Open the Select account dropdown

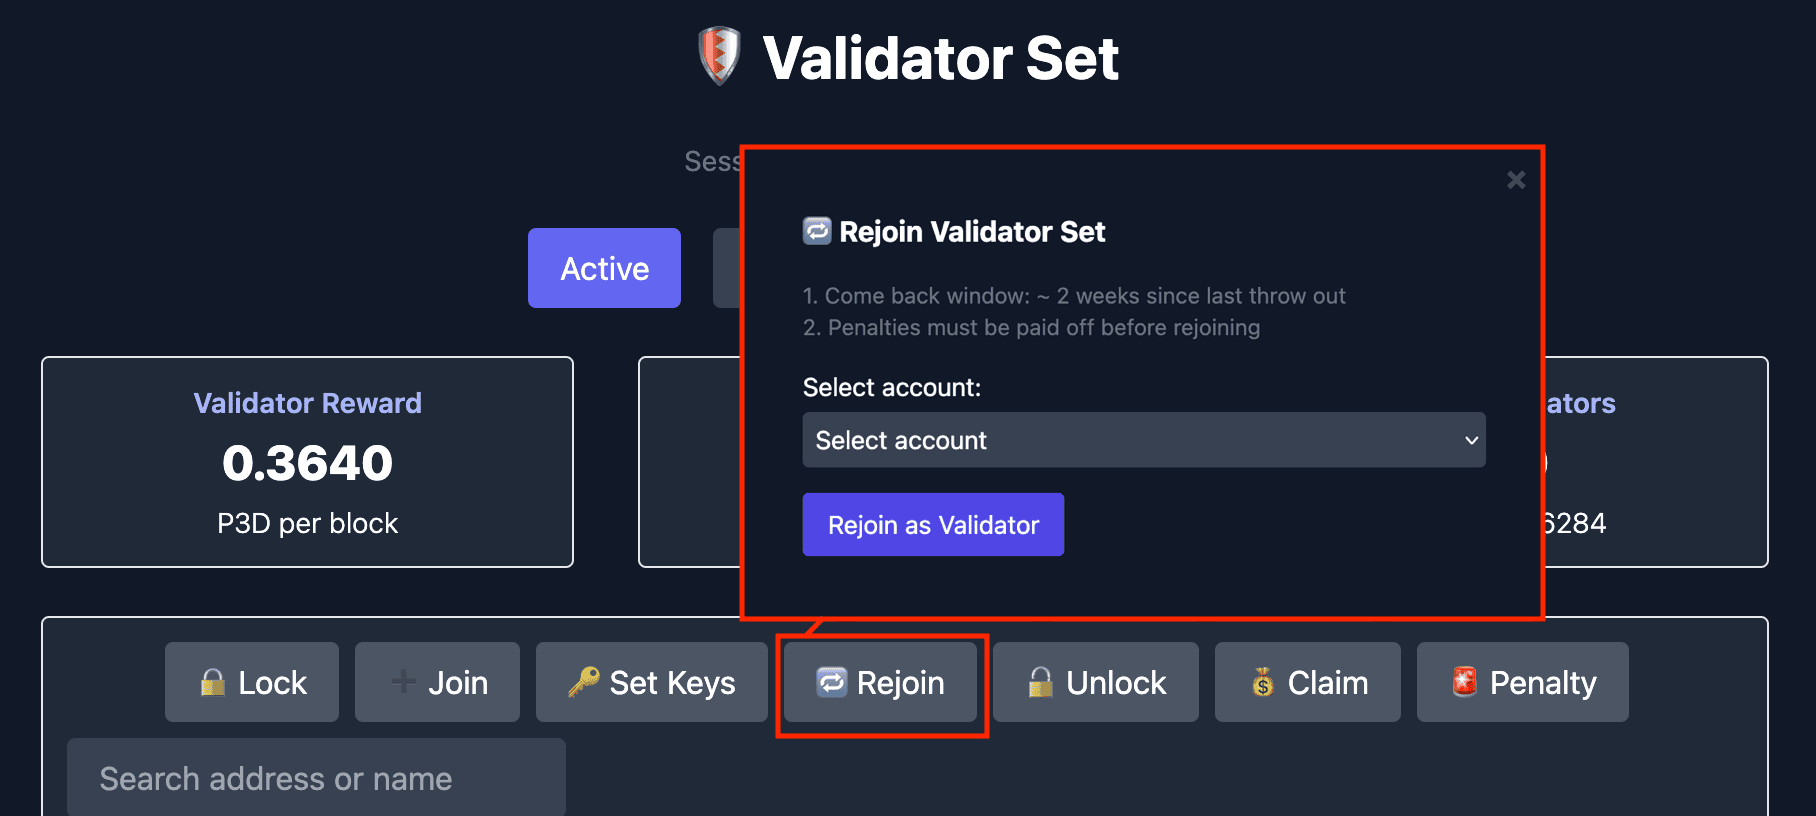pyautogui.click(x=1143, y=440)
